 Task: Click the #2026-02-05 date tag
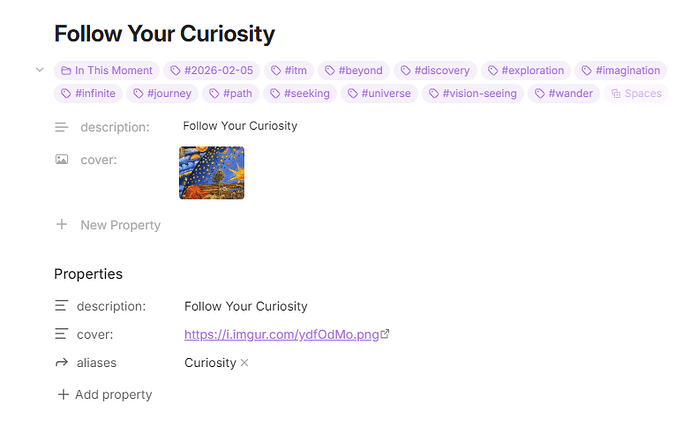210,71
